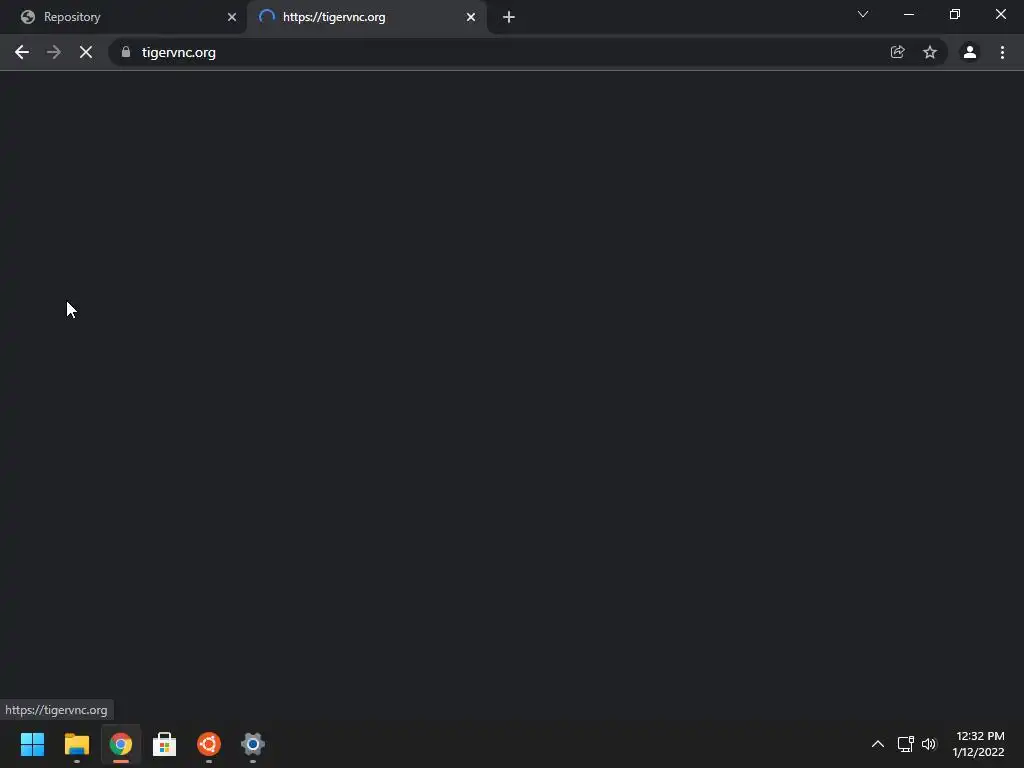Go back to the previous page
This screenshot has height=768, width=1024.
click(22, 52)
